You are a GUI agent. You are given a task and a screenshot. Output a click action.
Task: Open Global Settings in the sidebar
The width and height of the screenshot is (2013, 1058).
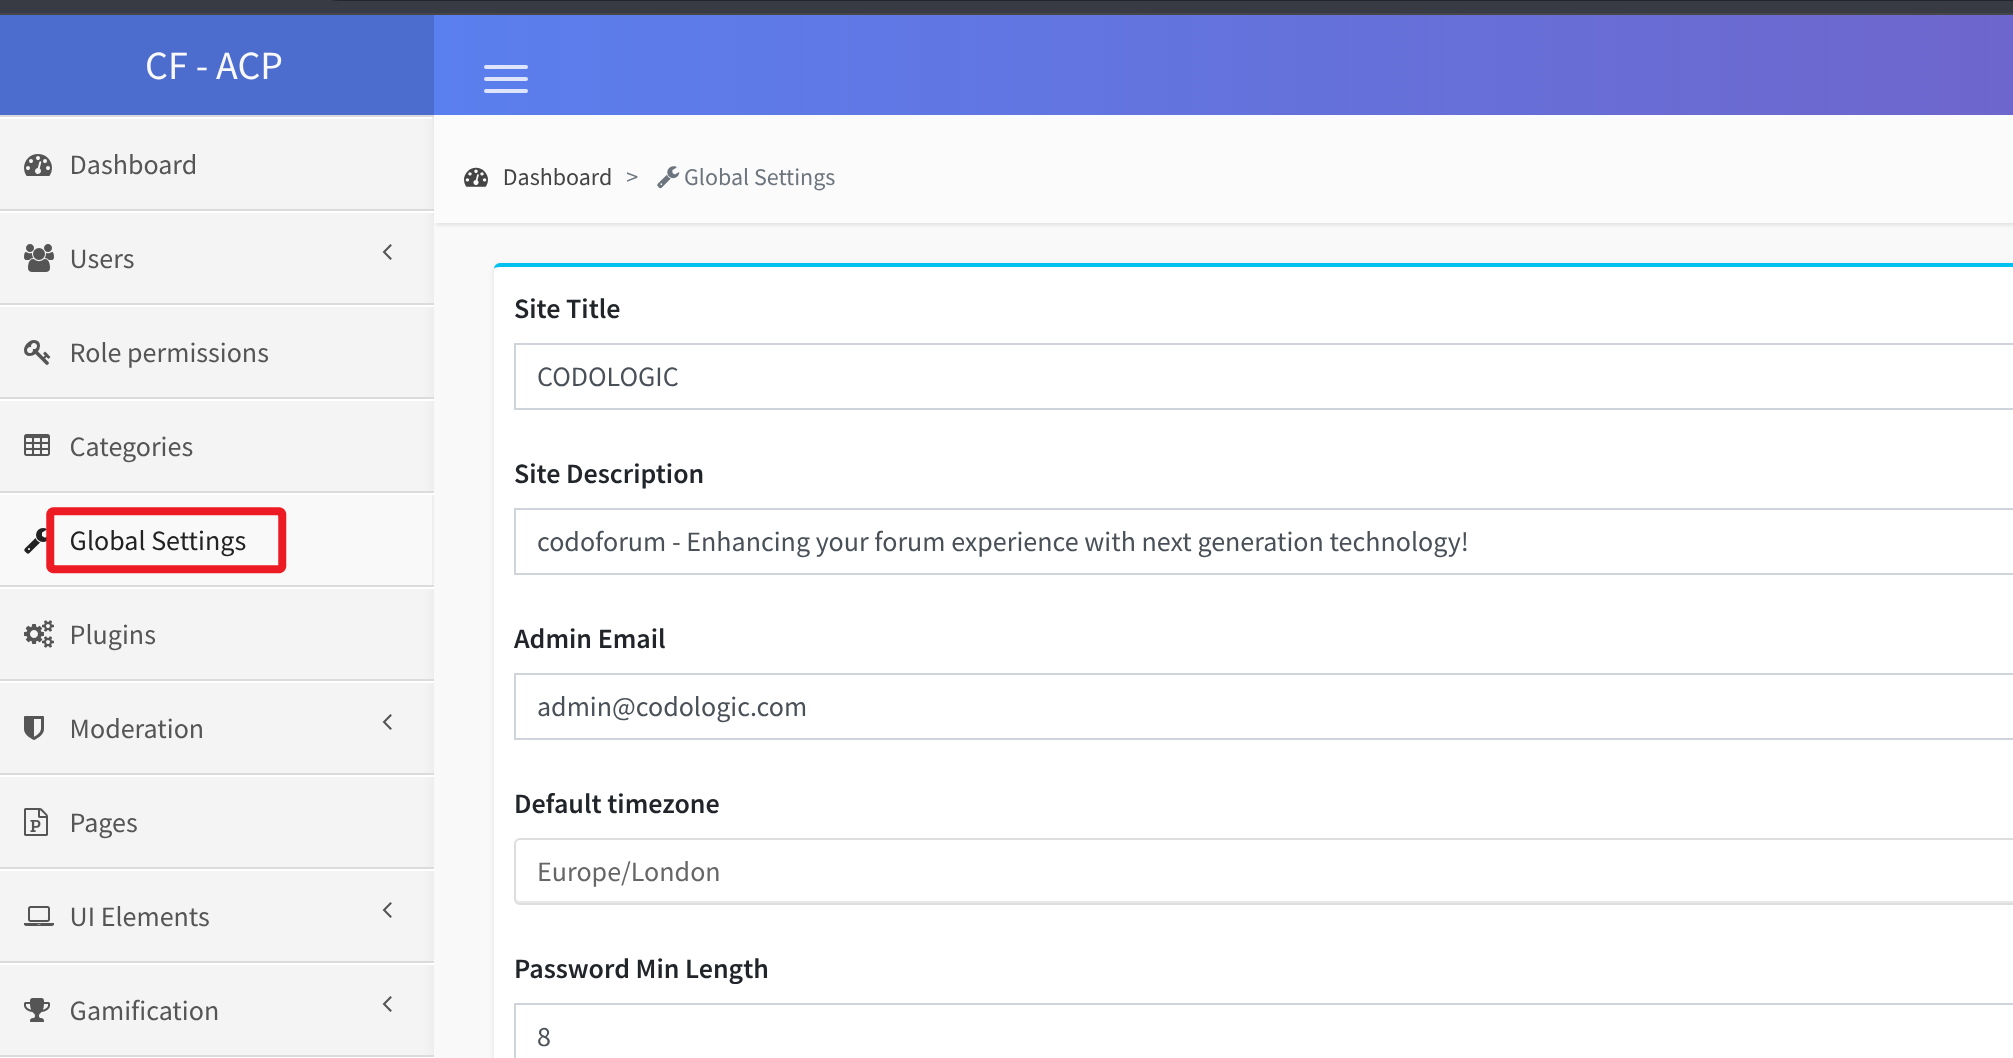click(158, 541)
